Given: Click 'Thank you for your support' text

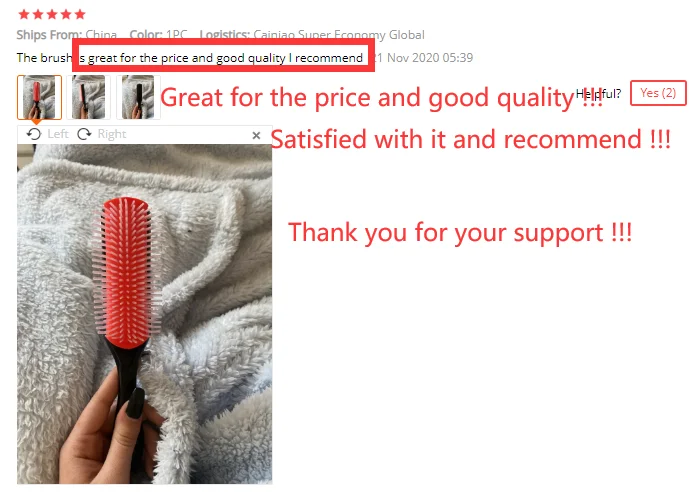Looking at the screenshot, I should (x=460, y=233).
